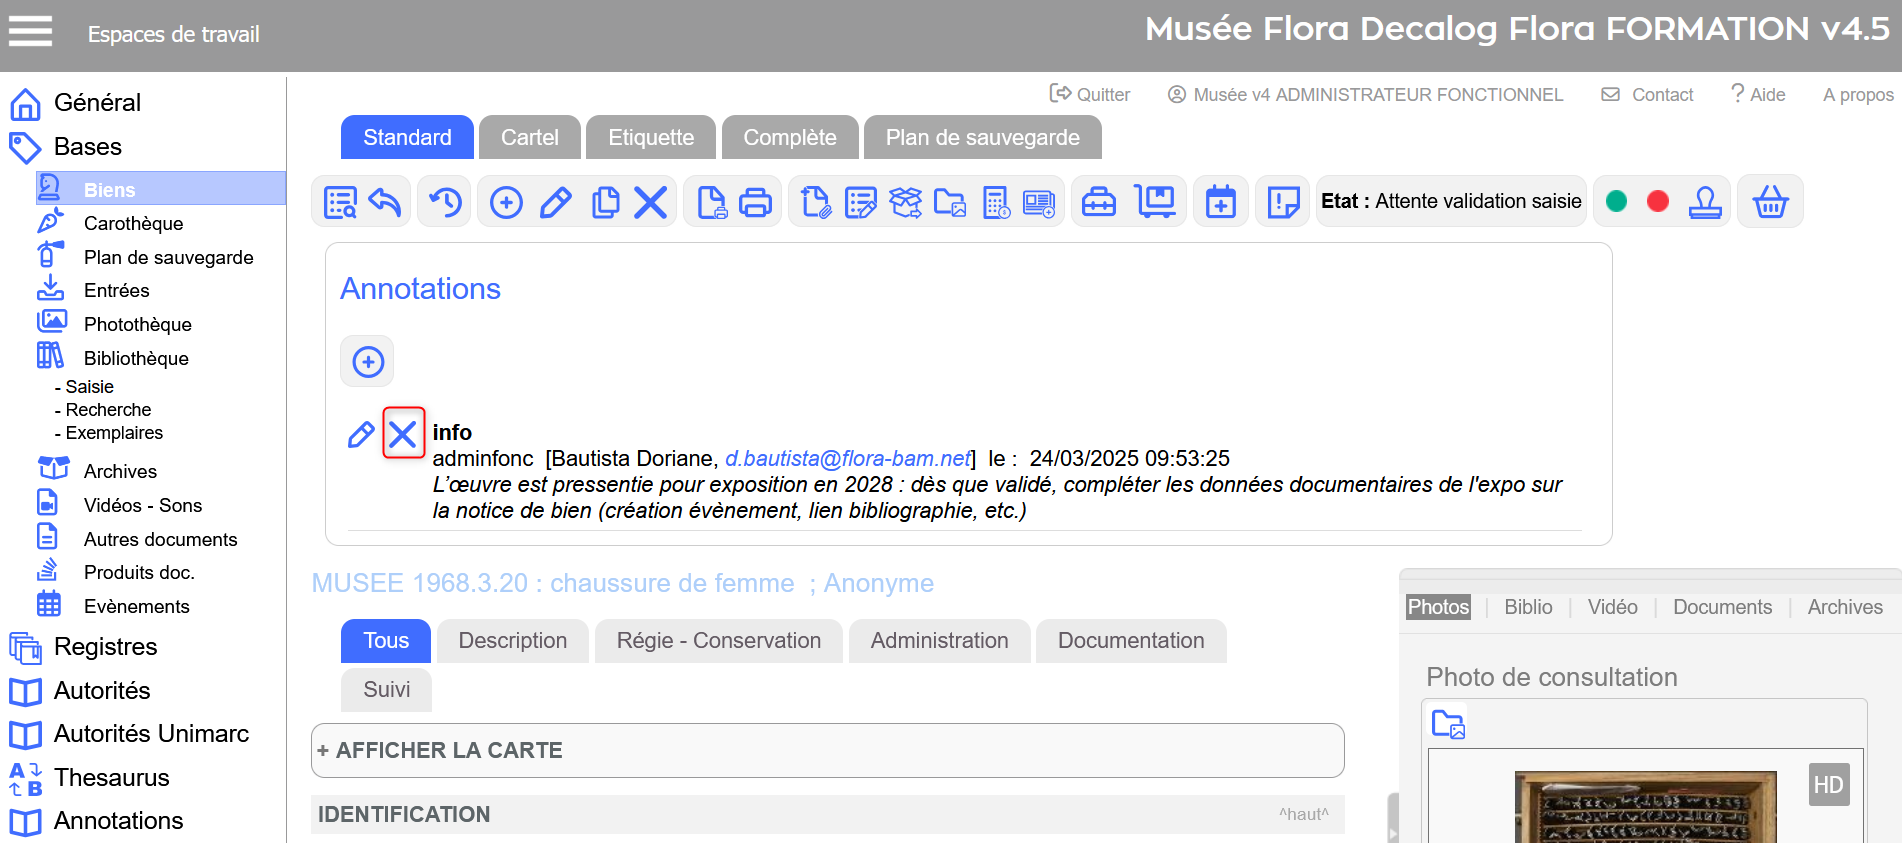This screenshot has width=1902, height=843.
Task: Click the green status circle
Action: [1616, 202]
